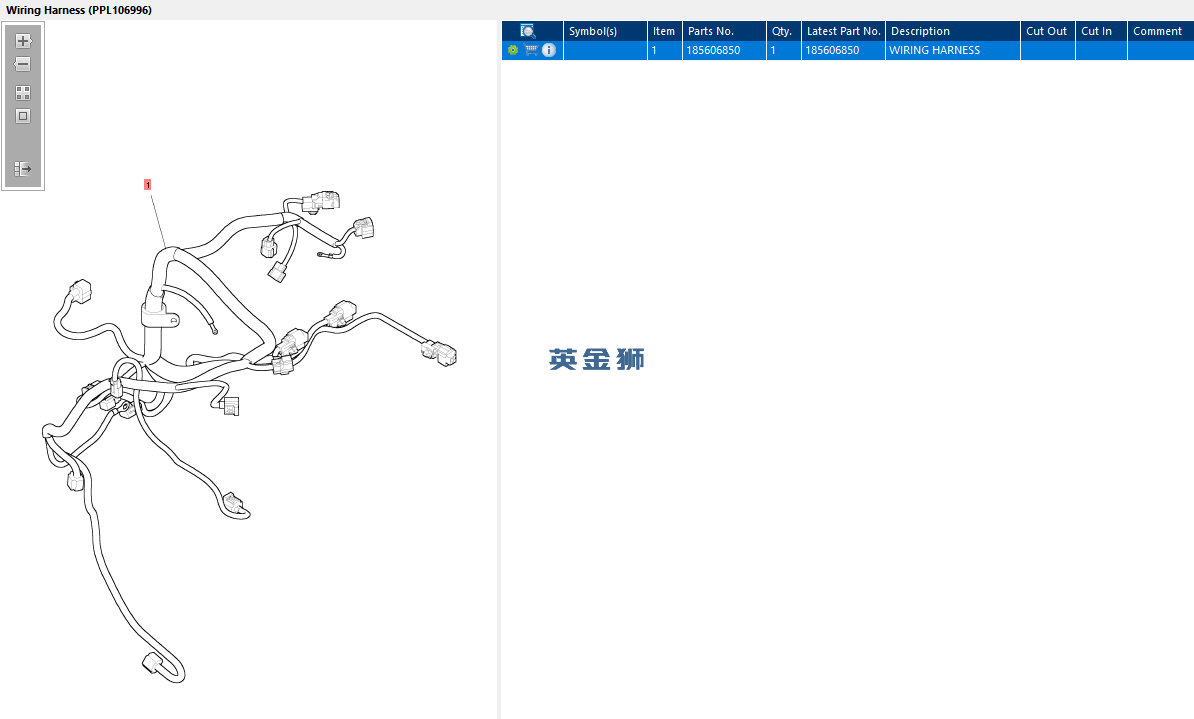Sort by the Symbol(s) column header
The image size is (1194, 719).
click(605, 30)
